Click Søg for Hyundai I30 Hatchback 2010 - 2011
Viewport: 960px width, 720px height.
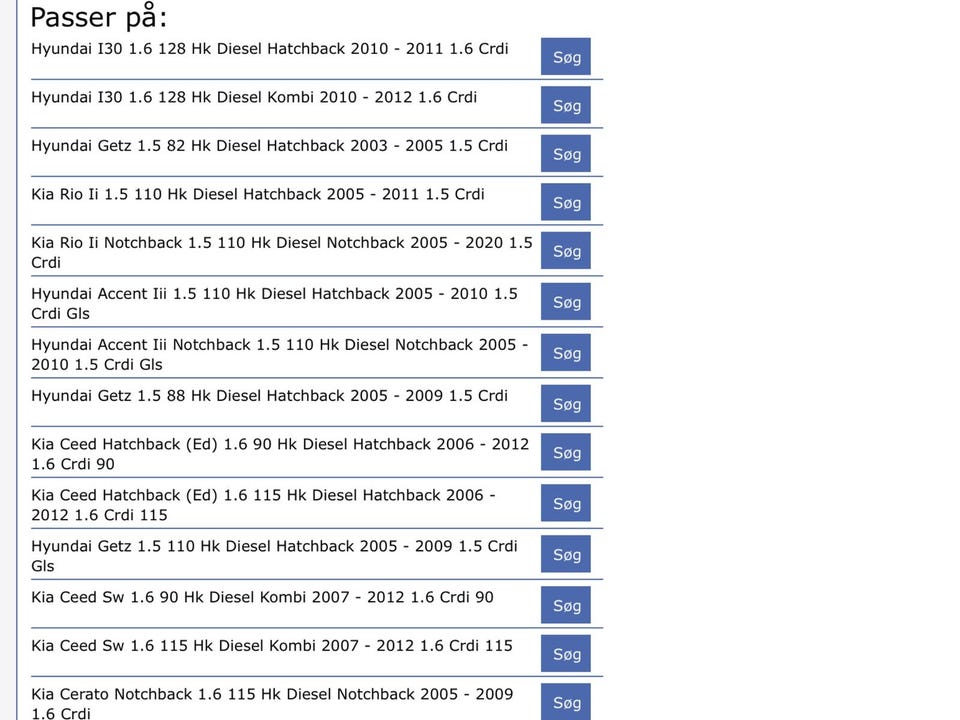tap(566, 56)
